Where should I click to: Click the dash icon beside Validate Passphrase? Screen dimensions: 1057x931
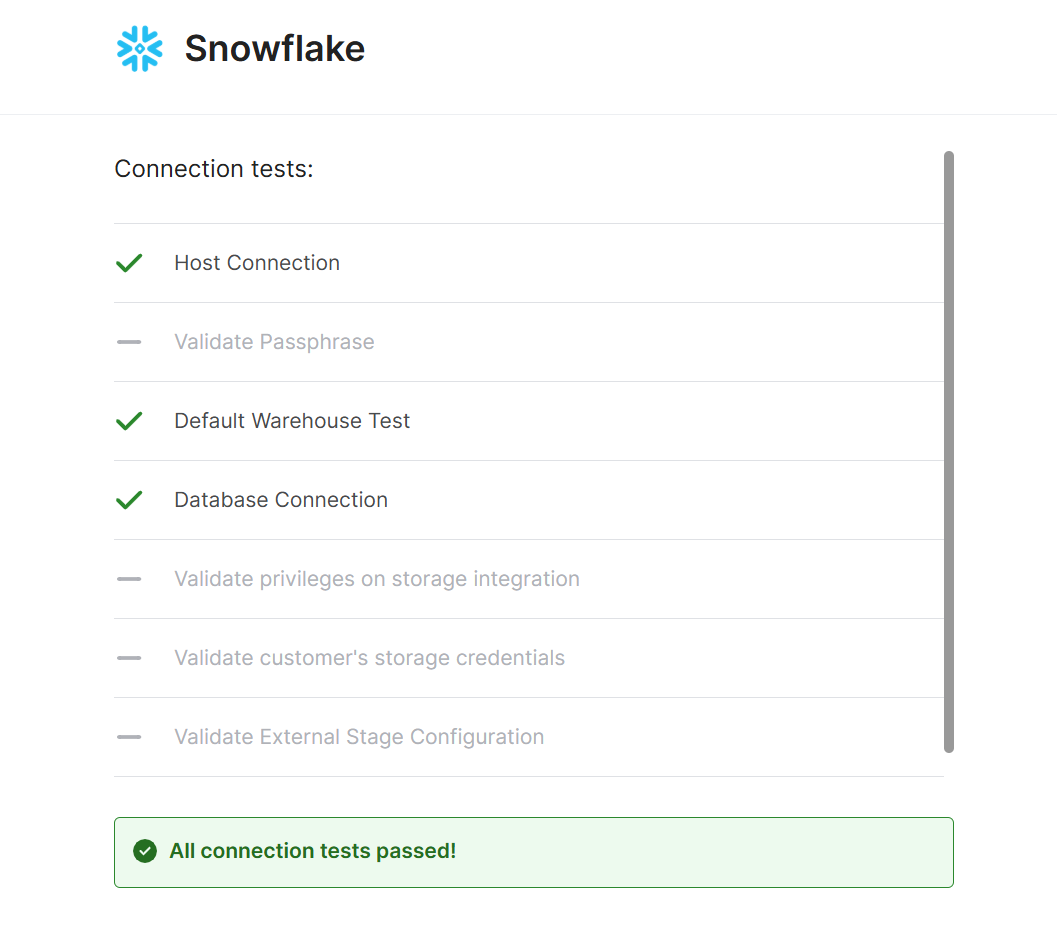pos(129,342)
